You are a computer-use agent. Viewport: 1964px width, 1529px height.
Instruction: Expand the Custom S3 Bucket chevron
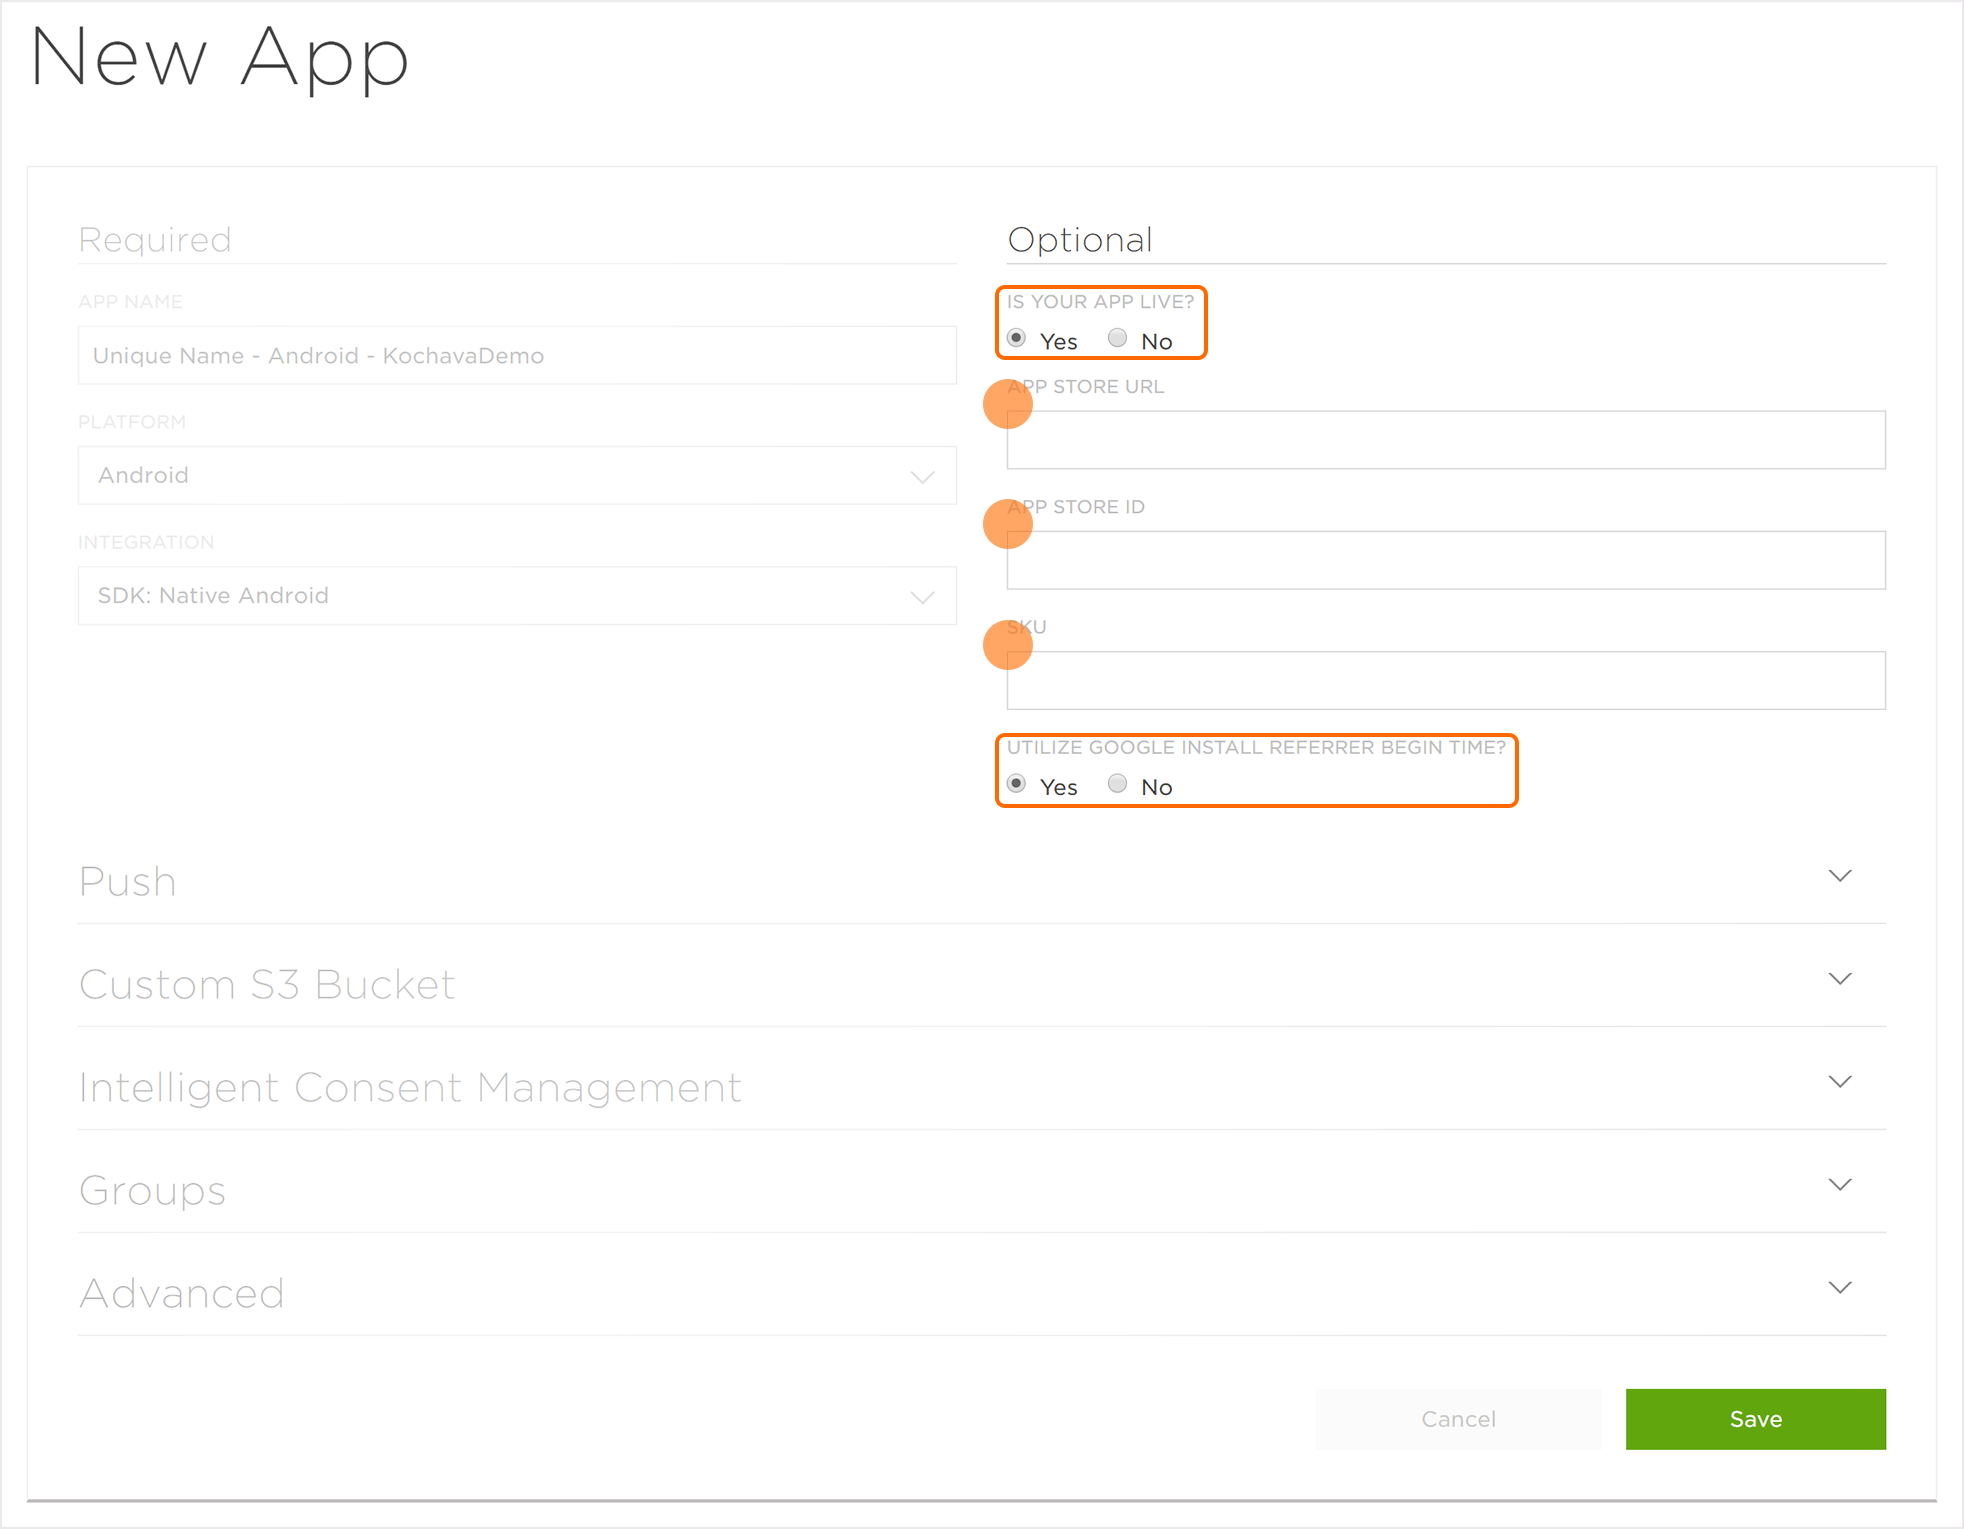[1840, 979]
